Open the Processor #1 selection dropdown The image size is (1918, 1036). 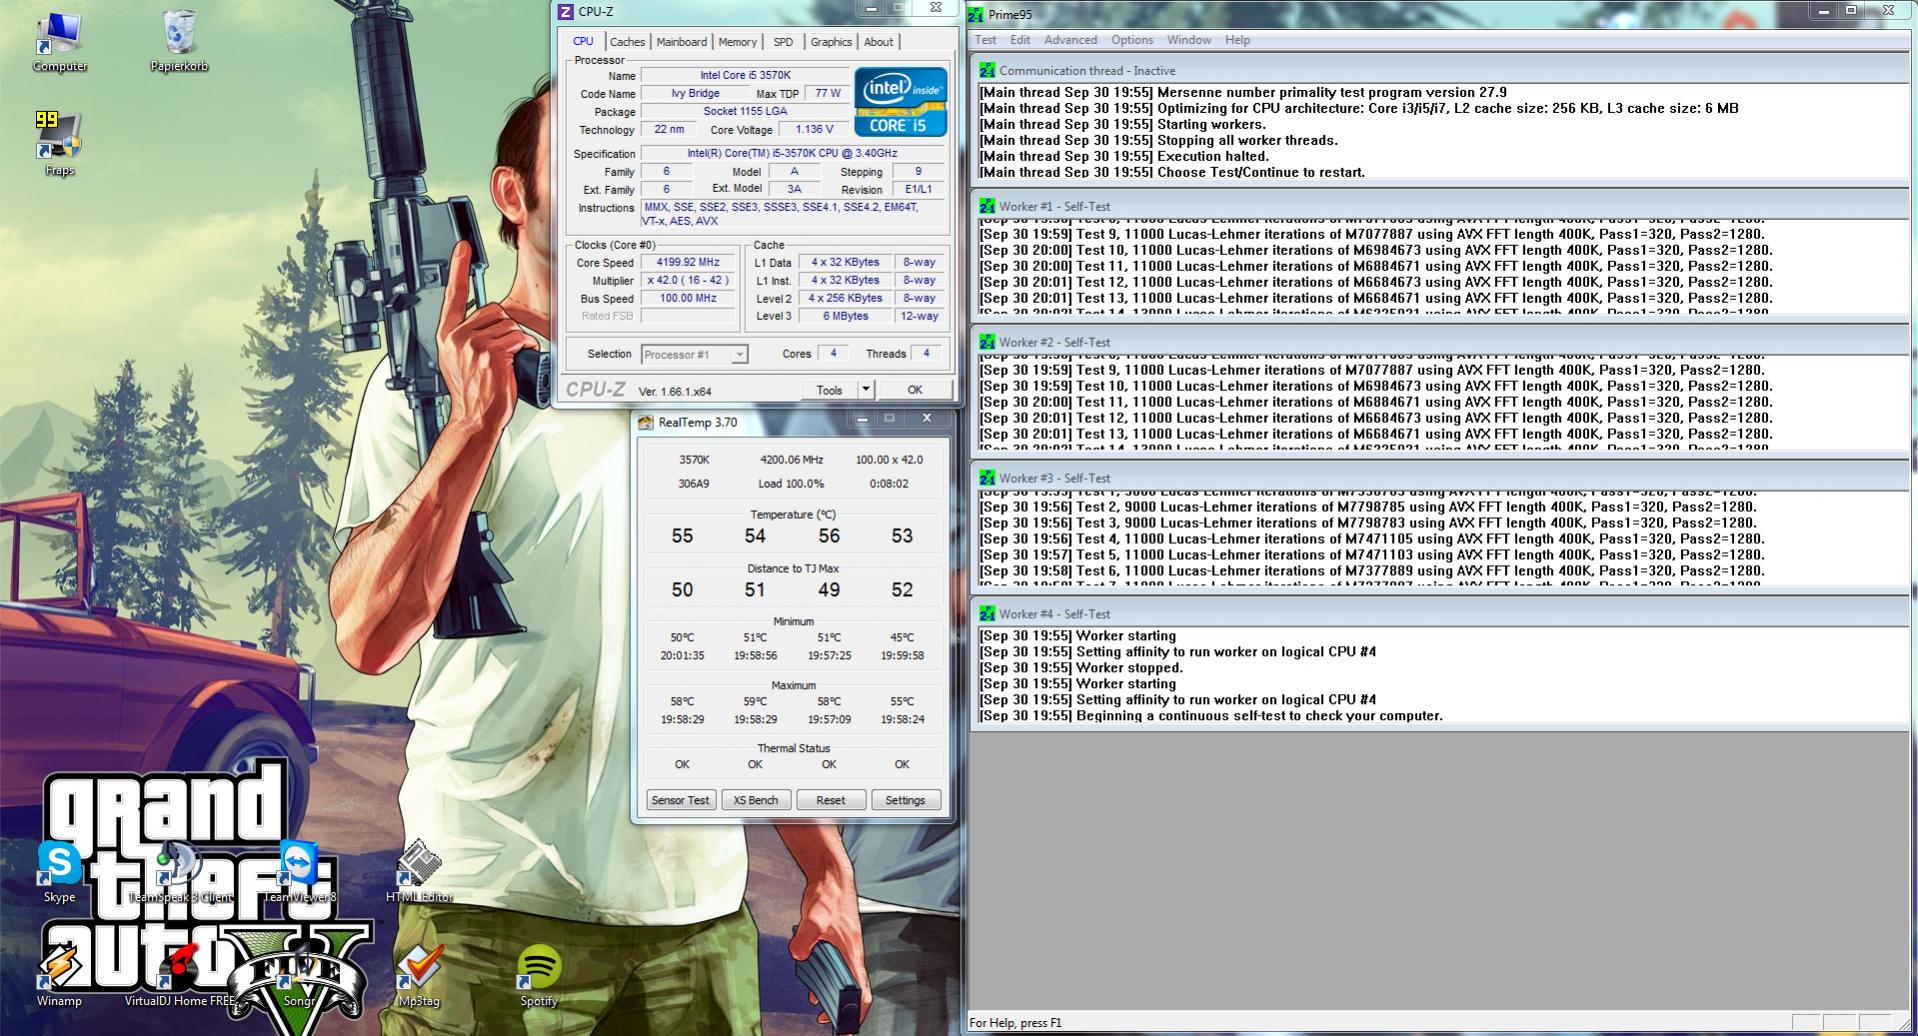[694, 354]
